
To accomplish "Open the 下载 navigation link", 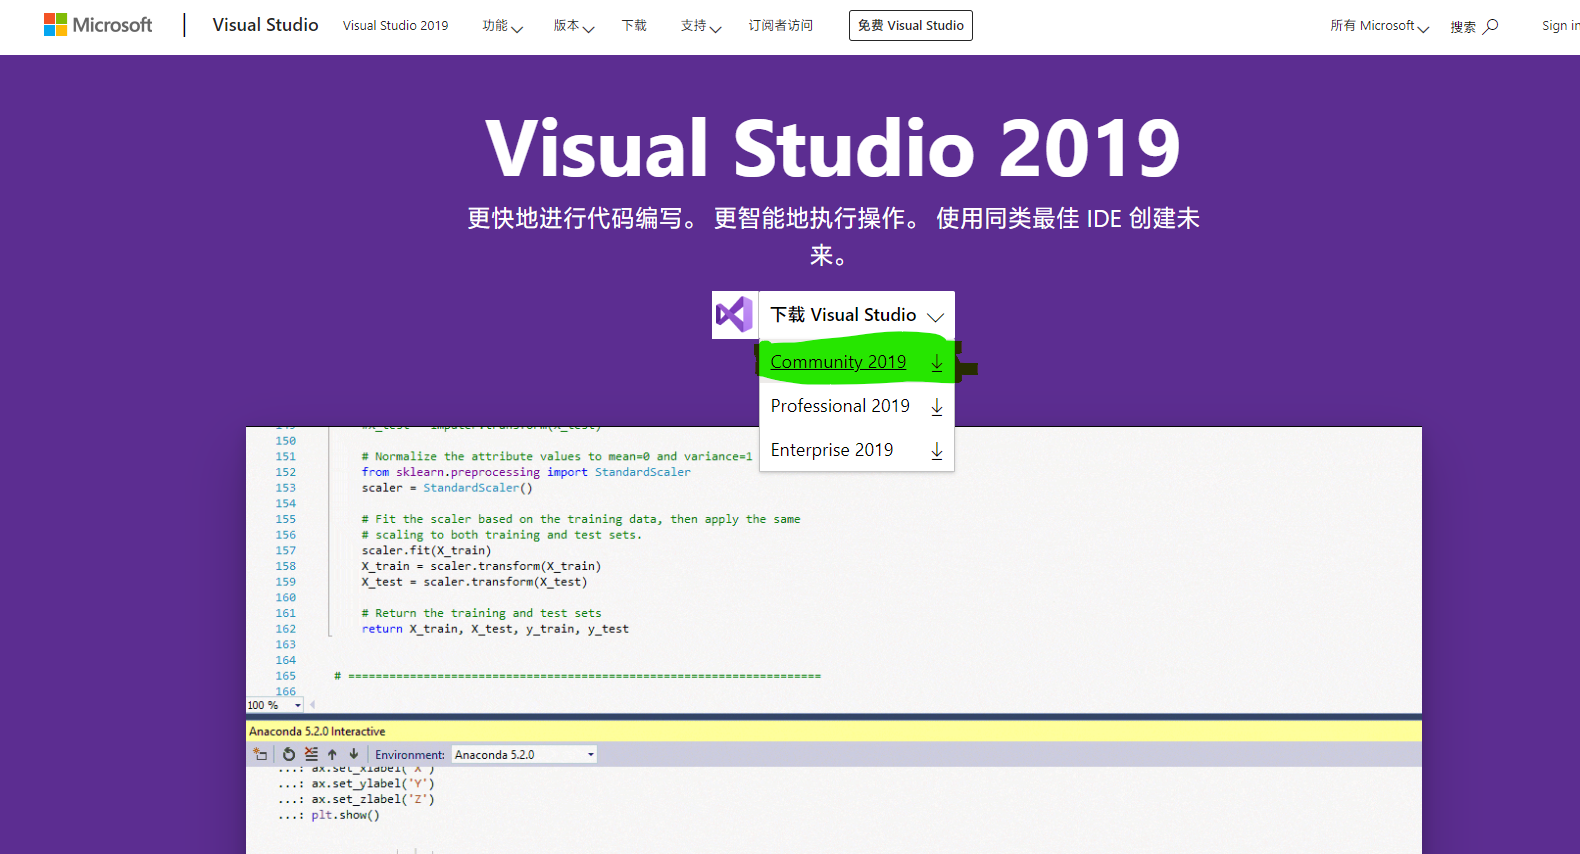I will click(634, 26).
